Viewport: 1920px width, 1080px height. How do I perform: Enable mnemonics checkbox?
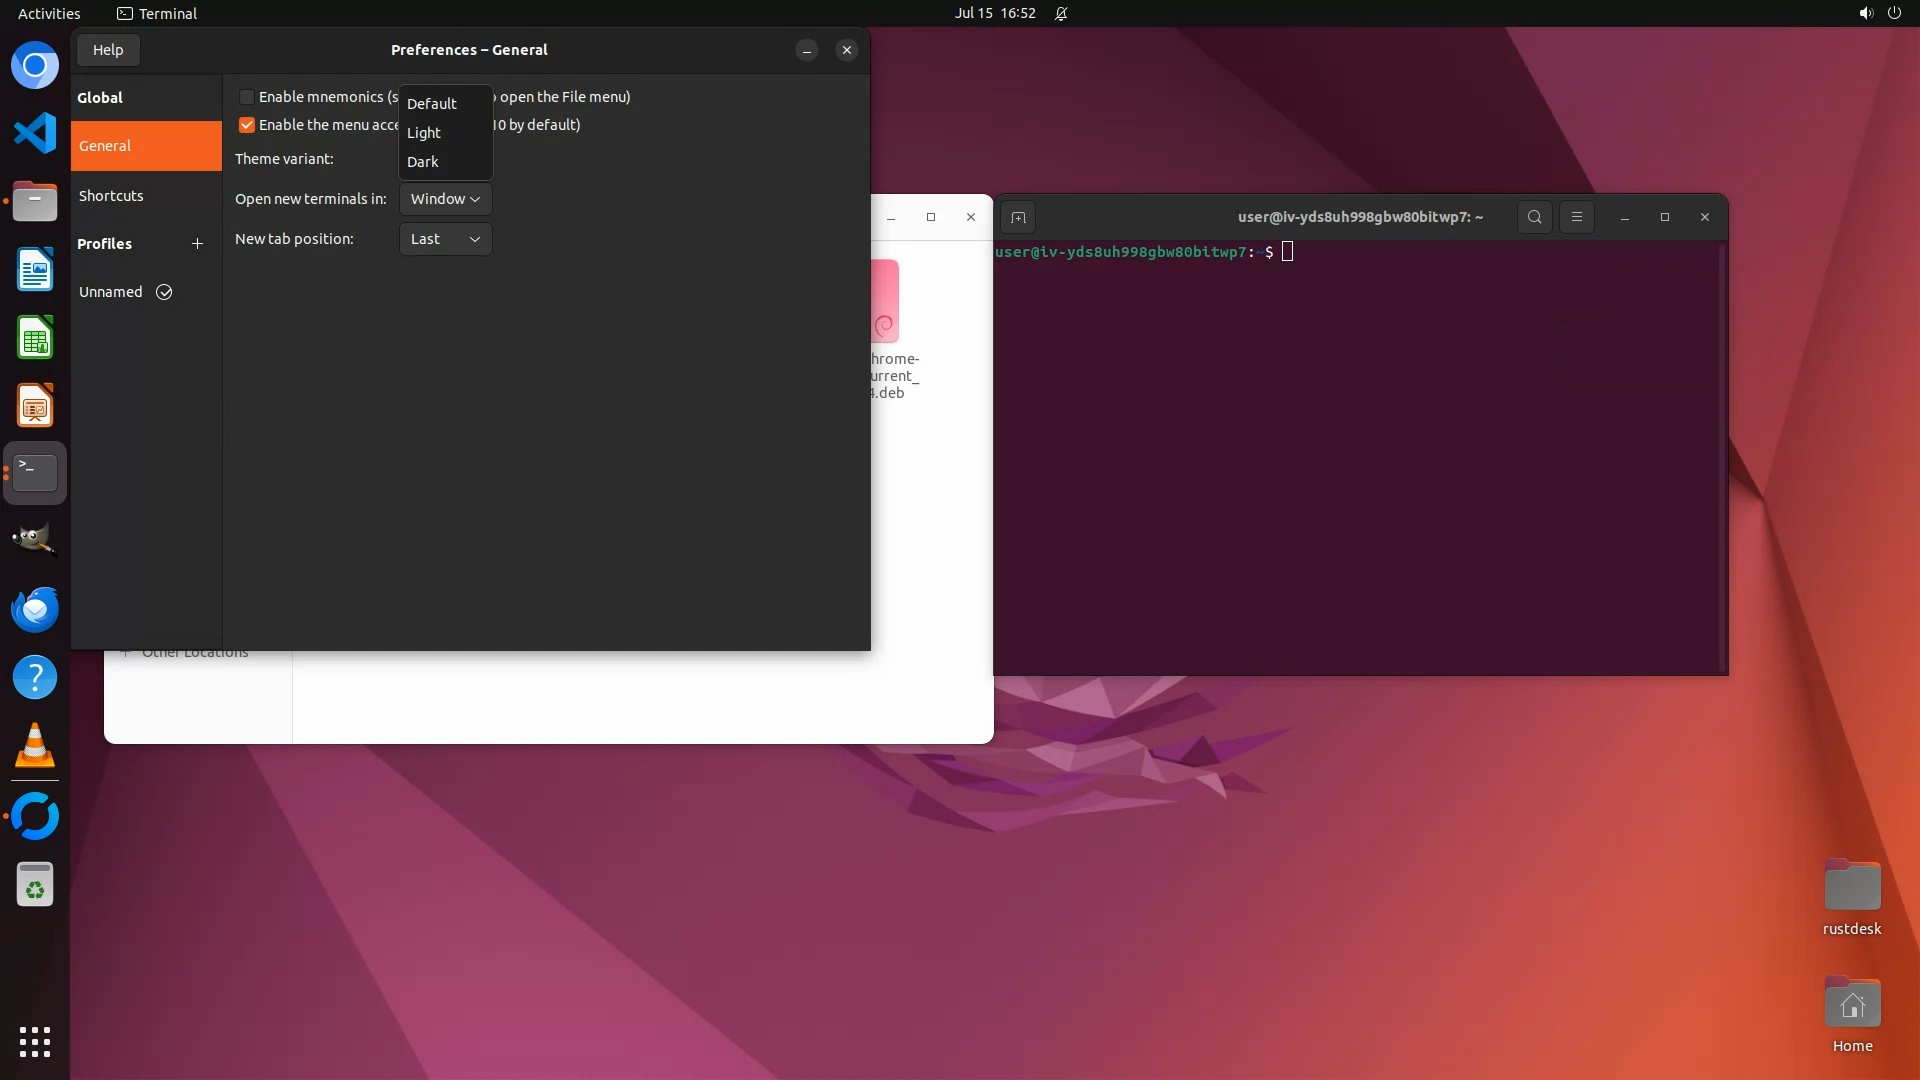click(247, 97)
